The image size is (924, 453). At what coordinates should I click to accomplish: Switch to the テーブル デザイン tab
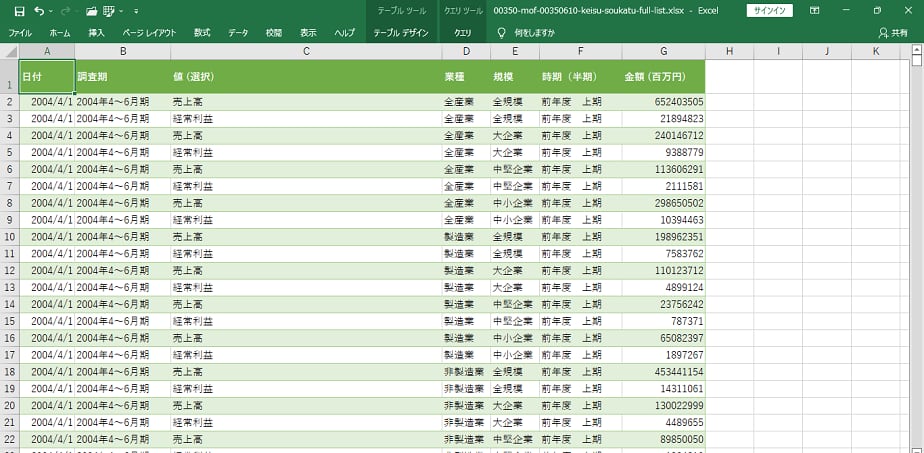point(400,32)
